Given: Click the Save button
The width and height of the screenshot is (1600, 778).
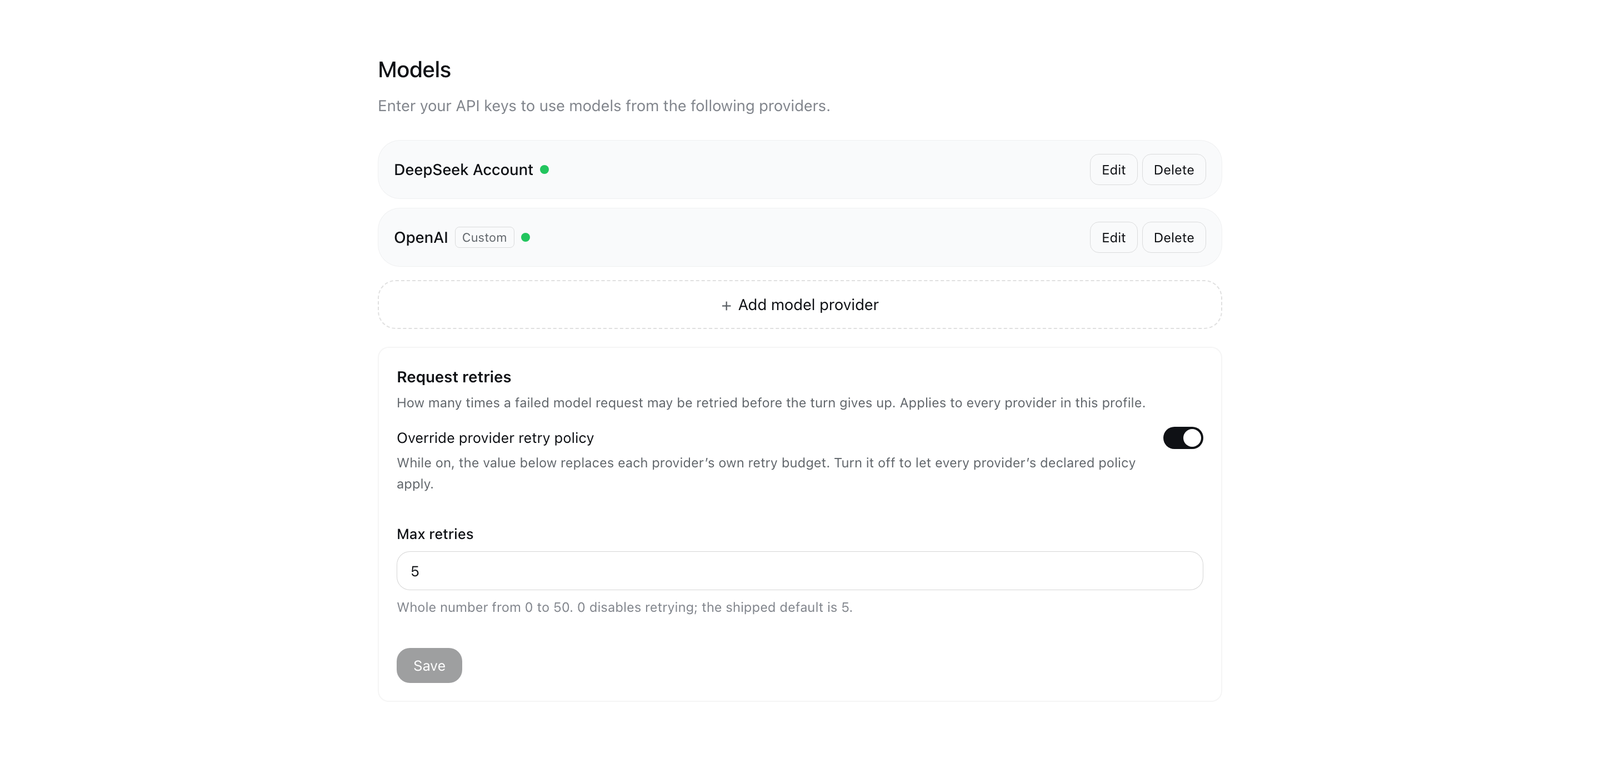Looking at the screenshot, I should [x=429, y=666].
